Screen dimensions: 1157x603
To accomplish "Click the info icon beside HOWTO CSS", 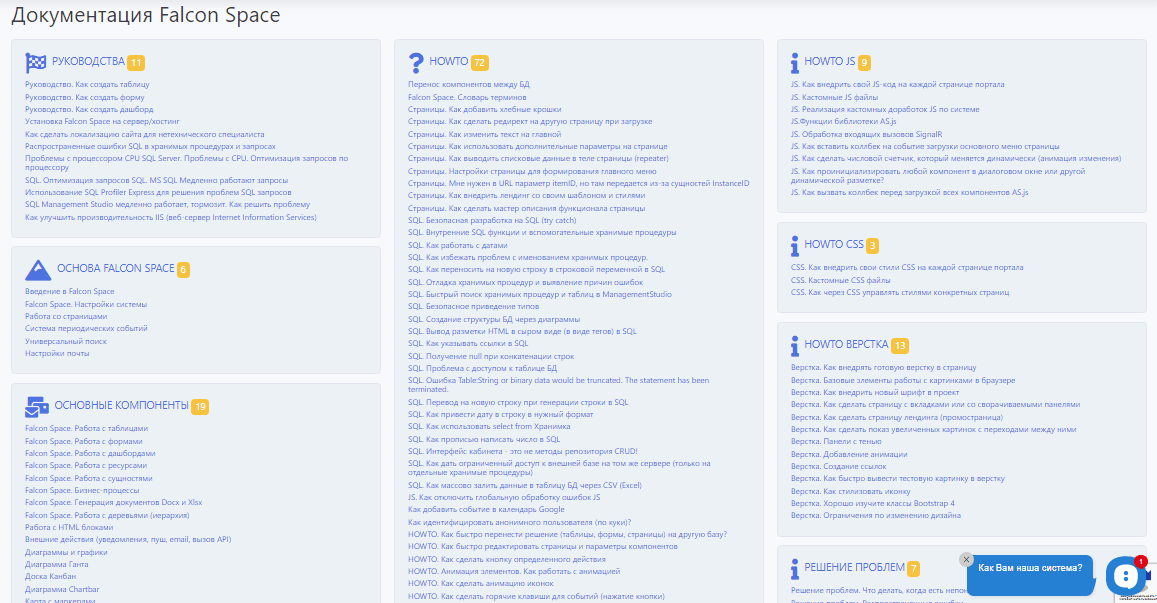I will (795, 246).
